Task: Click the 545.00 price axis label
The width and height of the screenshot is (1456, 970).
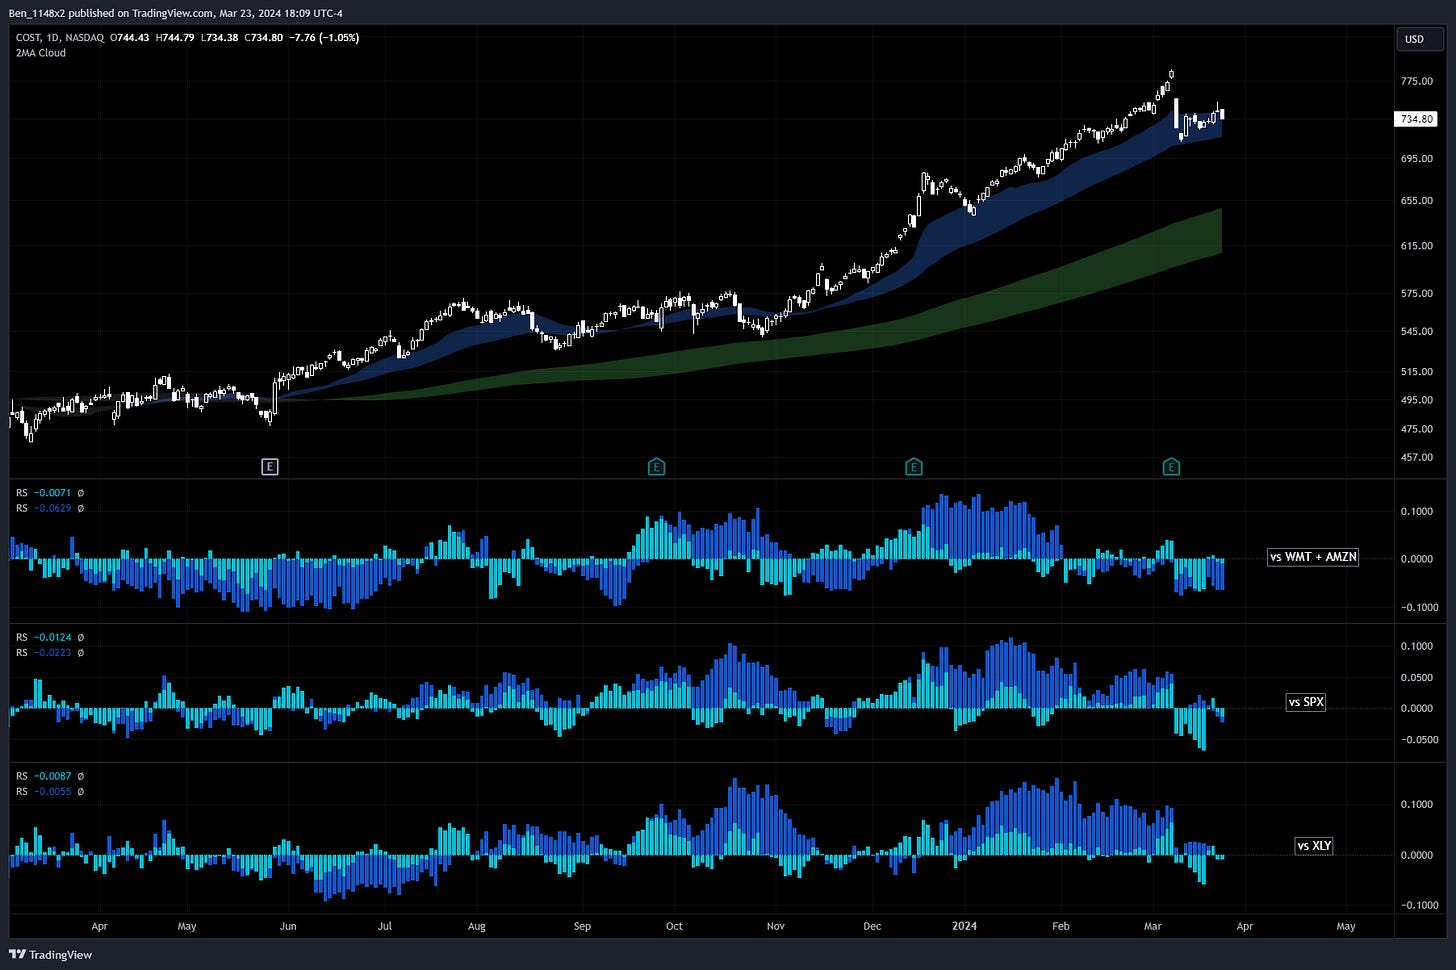Action: pyautogui.click(x=1417, y=331)
